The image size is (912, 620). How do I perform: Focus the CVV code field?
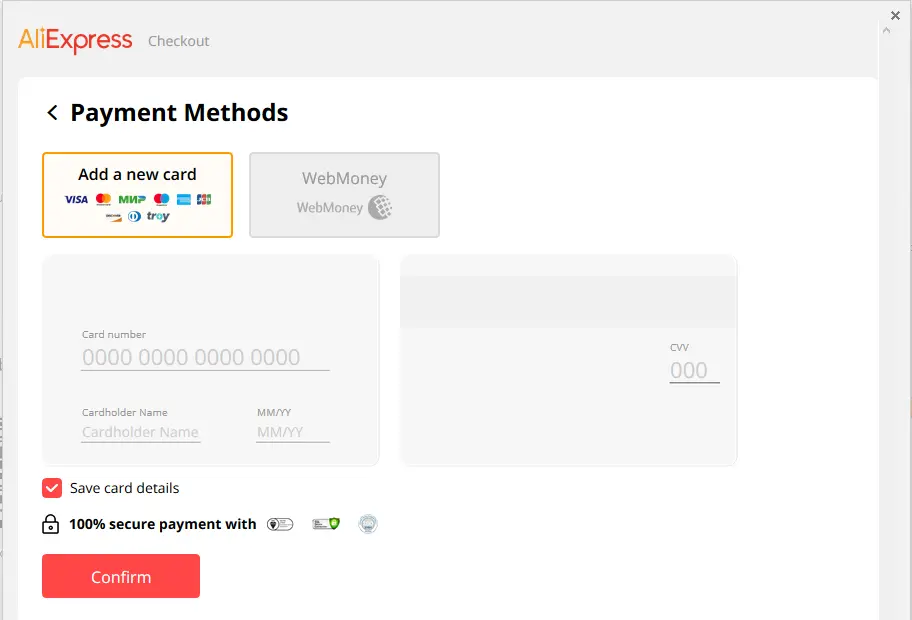(x=694, y=370)
